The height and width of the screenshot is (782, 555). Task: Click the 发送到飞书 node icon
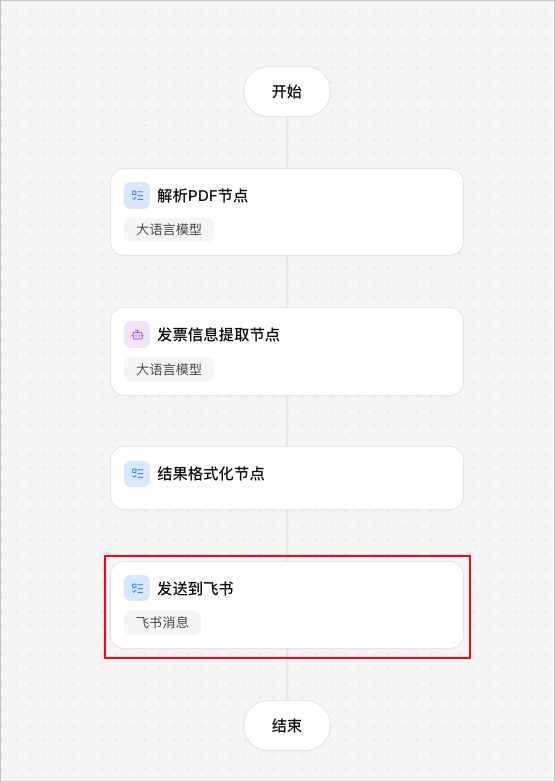(x=137, y=588)
